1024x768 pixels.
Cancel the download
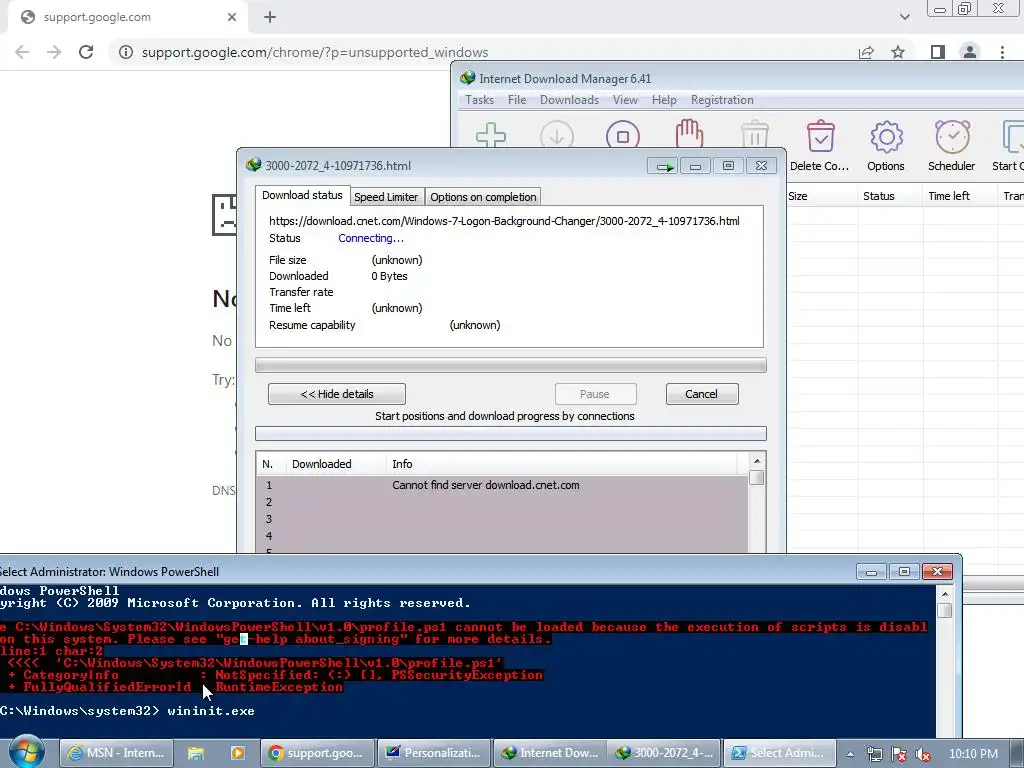coord(701,394)
